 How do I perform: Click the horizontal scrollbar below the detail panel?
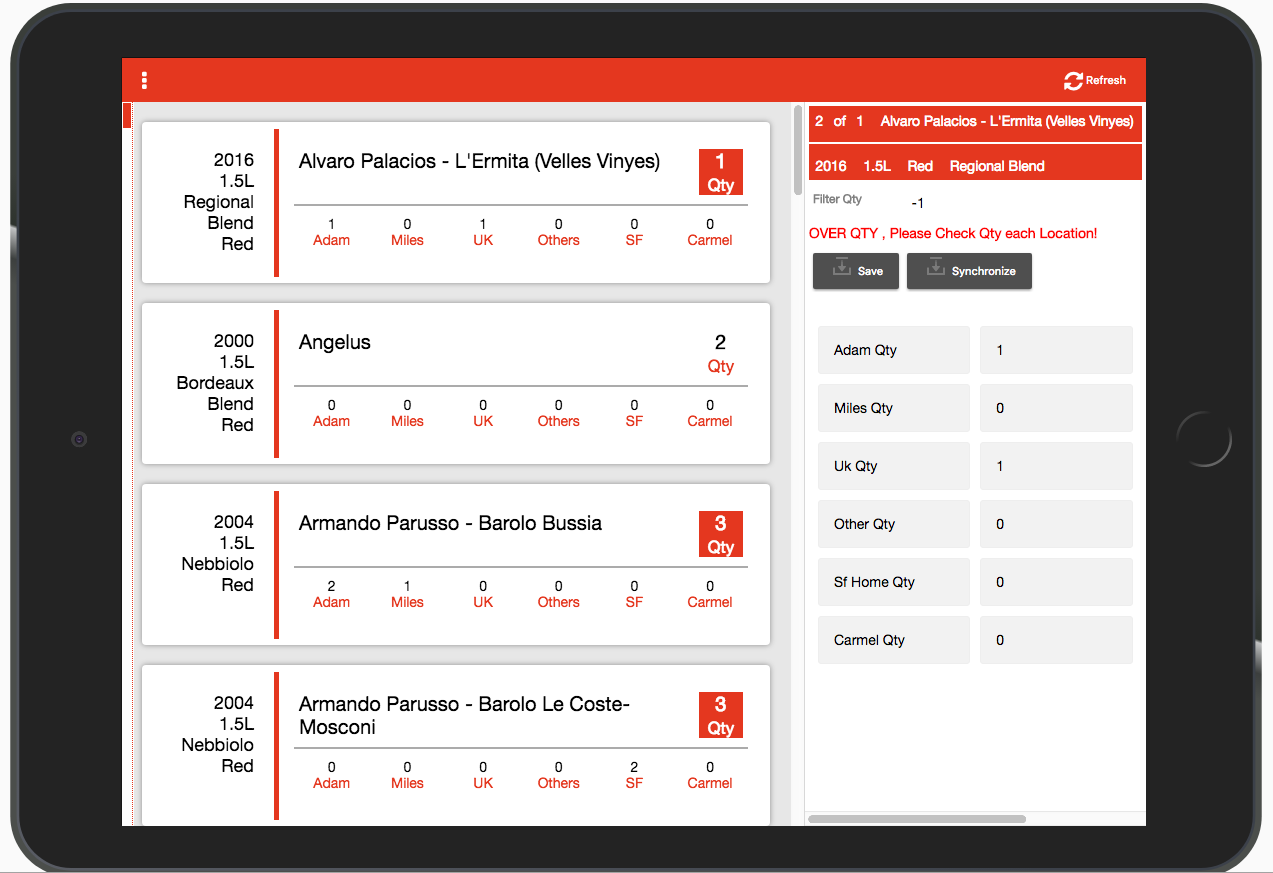(x=917, y=819)
